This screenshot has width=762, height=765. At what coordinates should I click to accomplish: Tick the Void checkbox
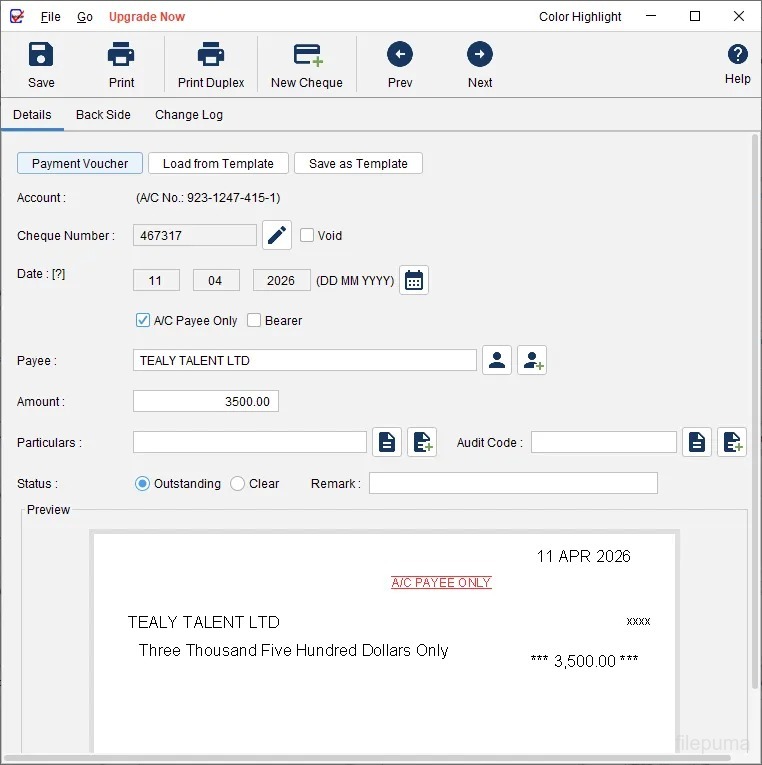[x=307, y=236]
